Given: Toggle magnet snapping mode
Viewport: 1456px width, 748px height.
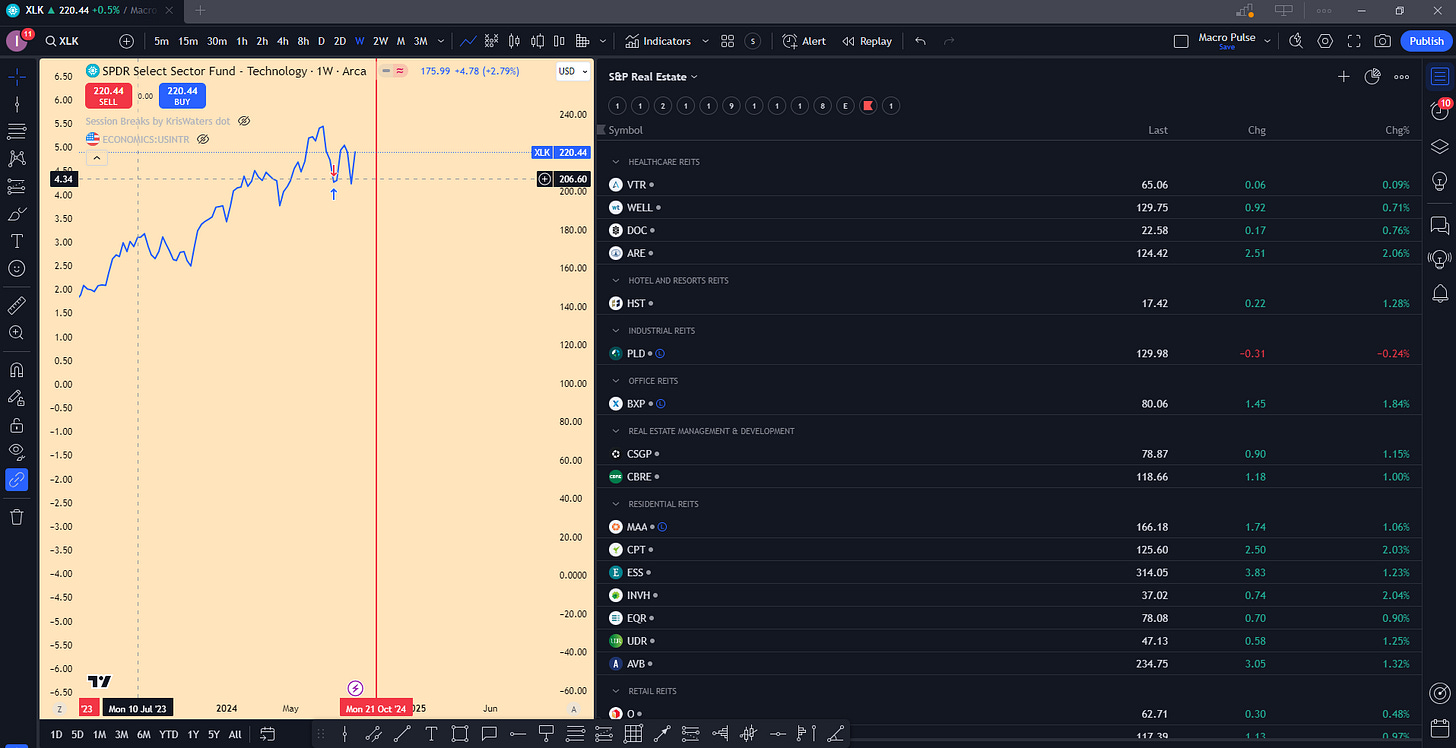Looking at the screenshot, I should click(x=17, y=370).
